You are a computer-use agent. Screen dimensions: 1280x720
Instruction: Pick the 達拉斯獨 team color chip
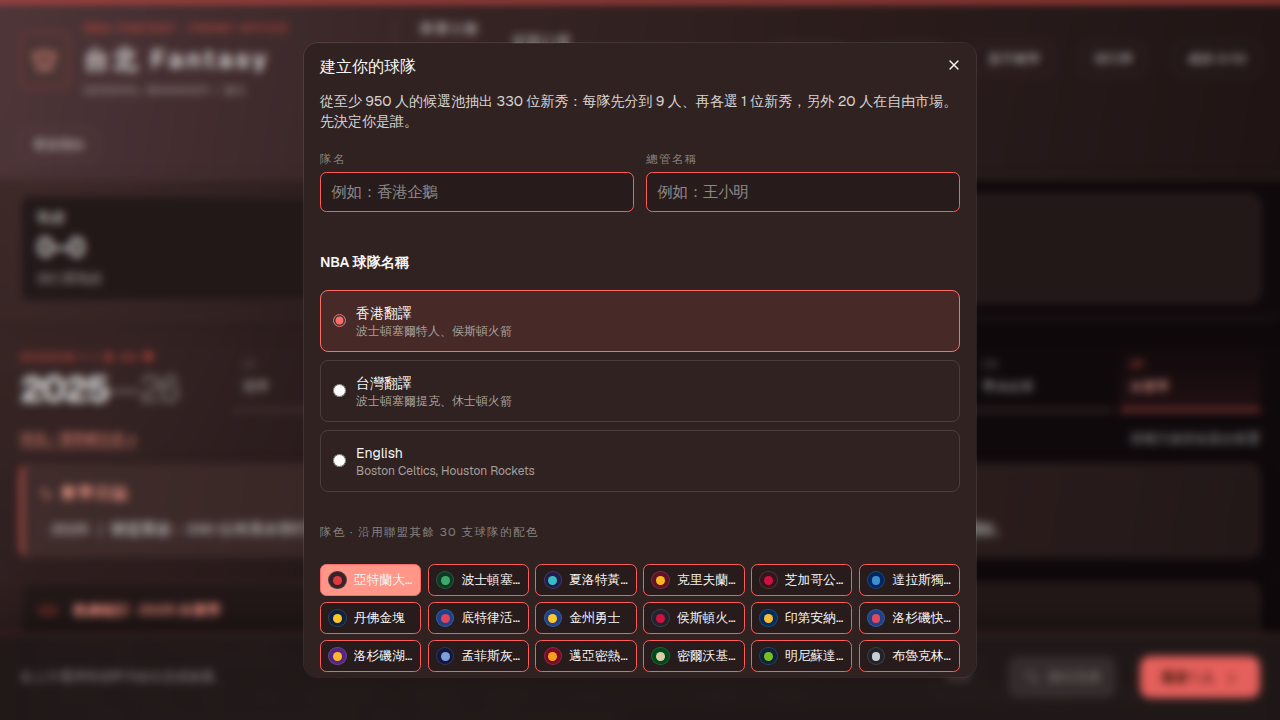click(910, 580)
